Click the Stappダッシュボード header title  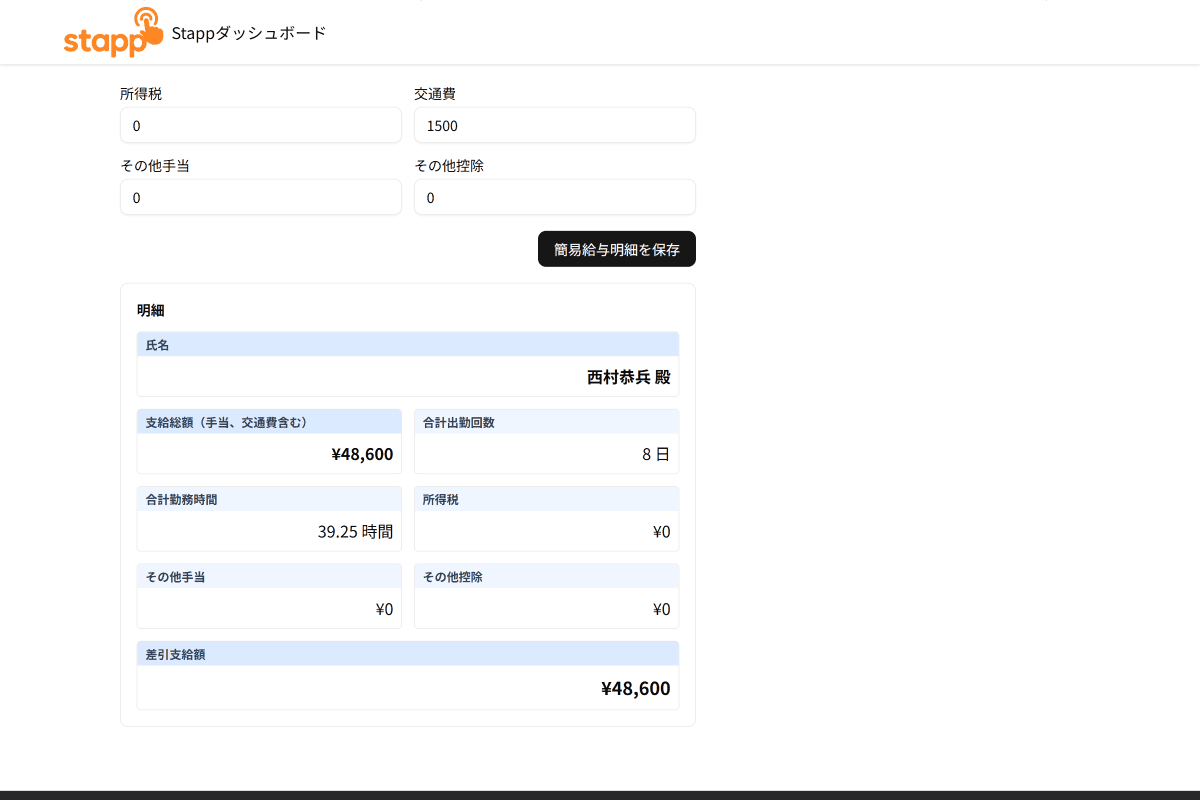click(249, 33)
